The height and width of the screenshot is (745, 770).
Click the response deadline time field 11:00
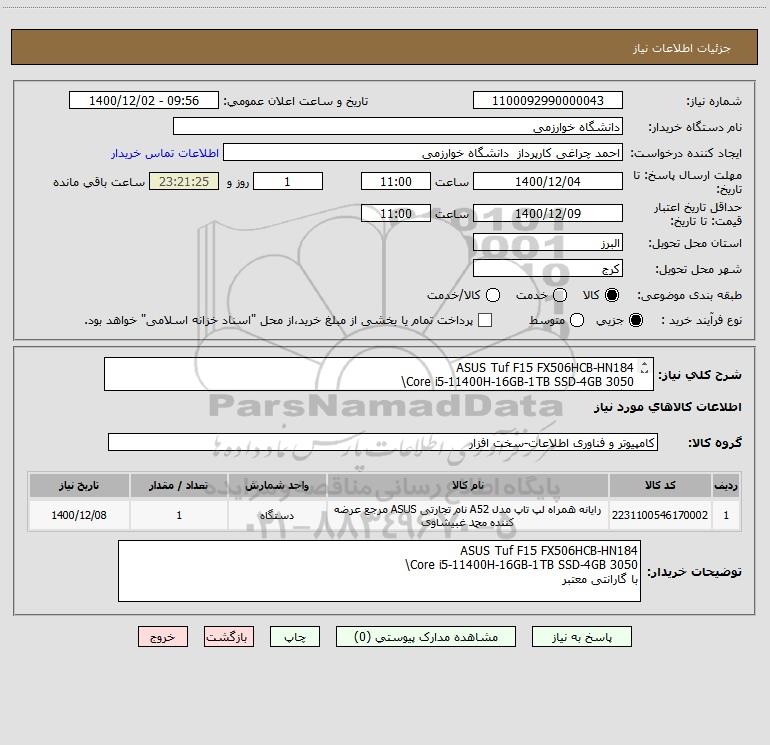pos(396,182)
